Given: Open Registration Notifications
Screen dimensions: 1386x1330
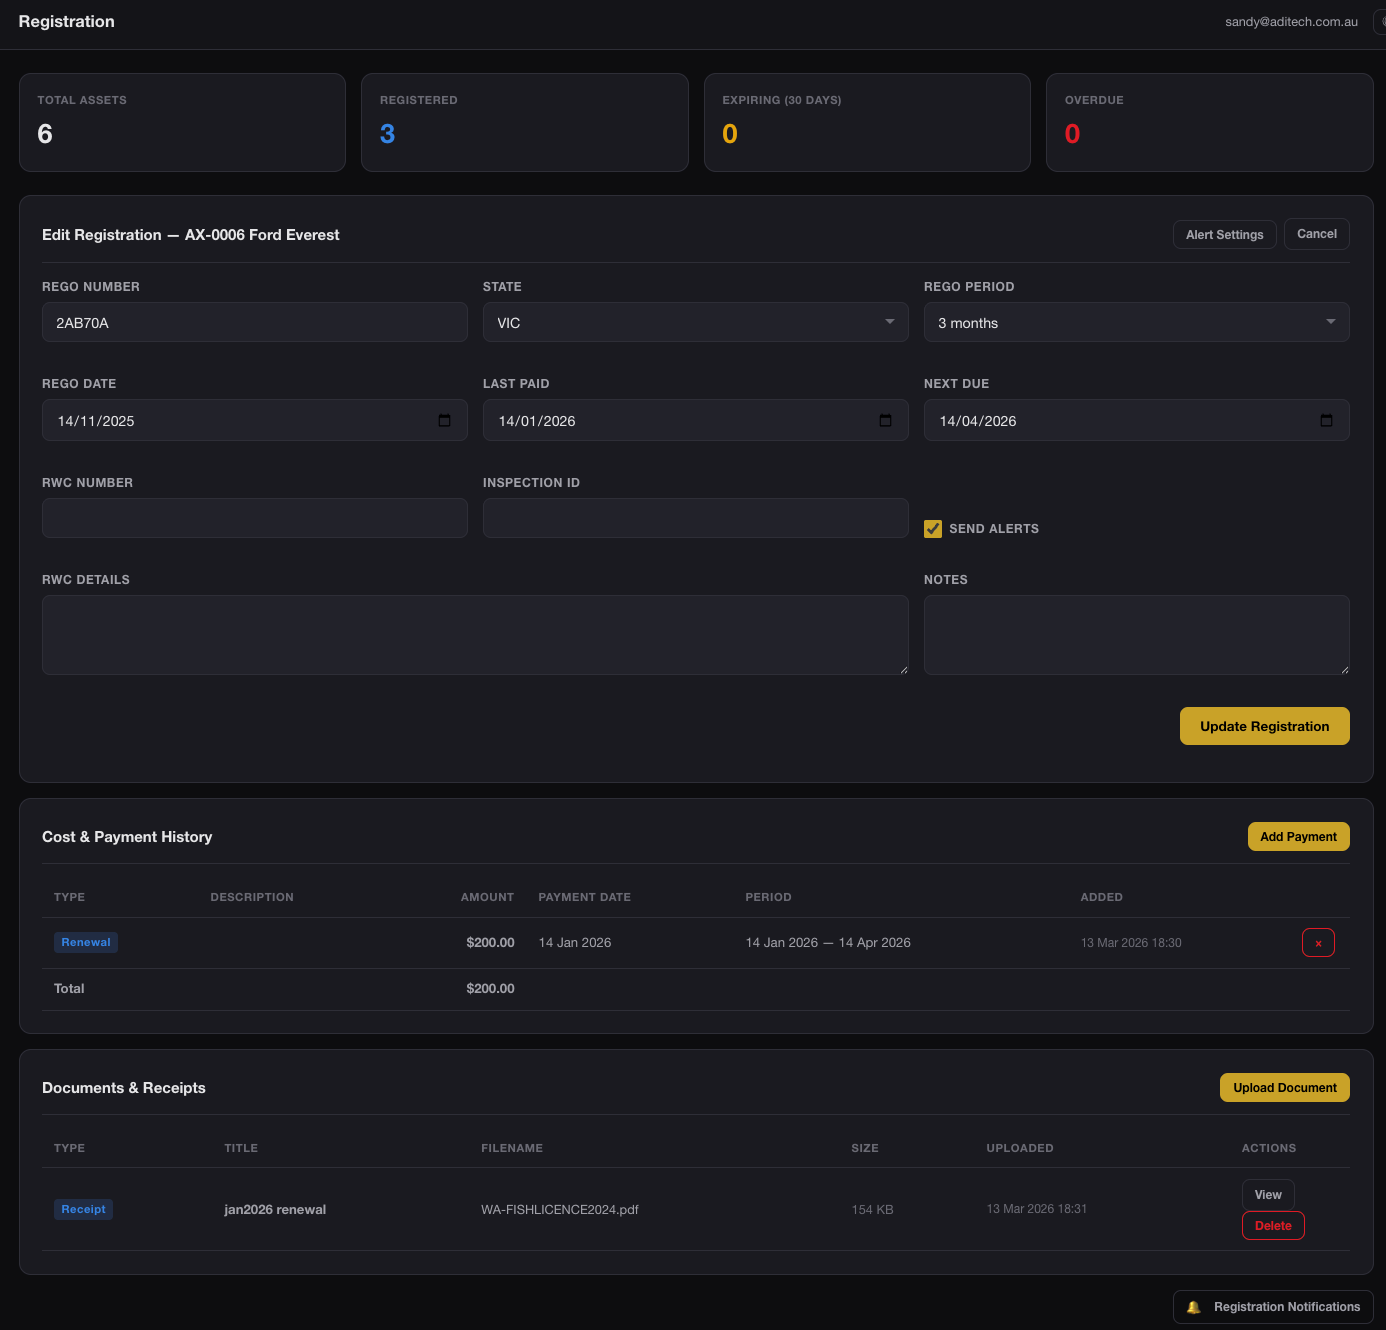Looking at the screenshot, I should pyautogui.click(x=1273, y=1307).
